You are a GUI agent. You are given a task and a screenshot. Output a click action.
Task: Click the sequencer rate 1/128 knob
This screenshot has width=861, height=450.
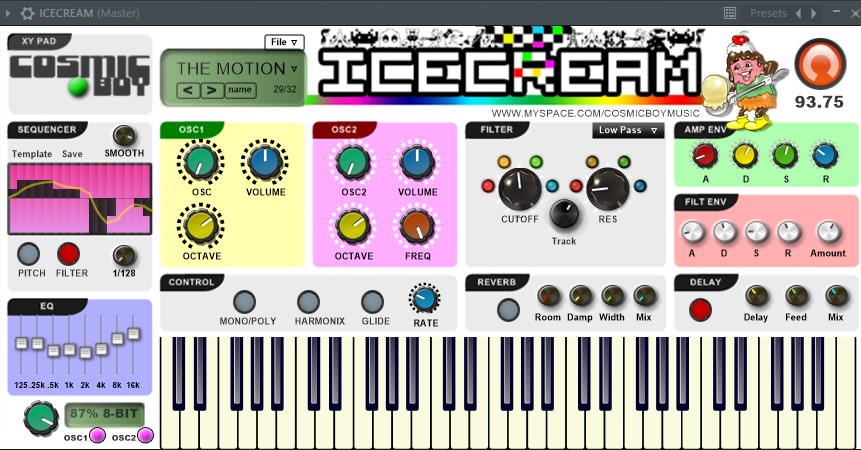(x=124, y=256)
